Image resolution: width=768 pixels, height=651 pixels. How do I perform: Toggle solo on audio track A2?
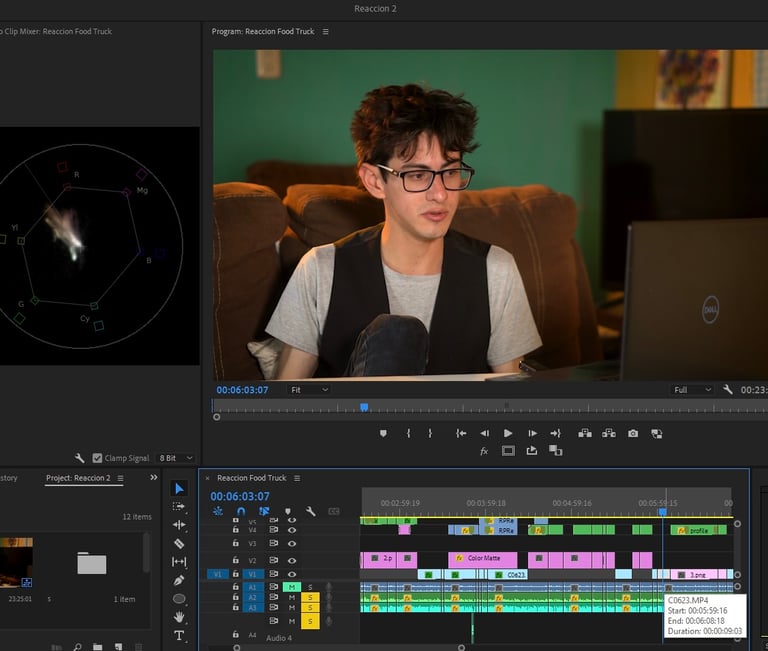[310, 597]
